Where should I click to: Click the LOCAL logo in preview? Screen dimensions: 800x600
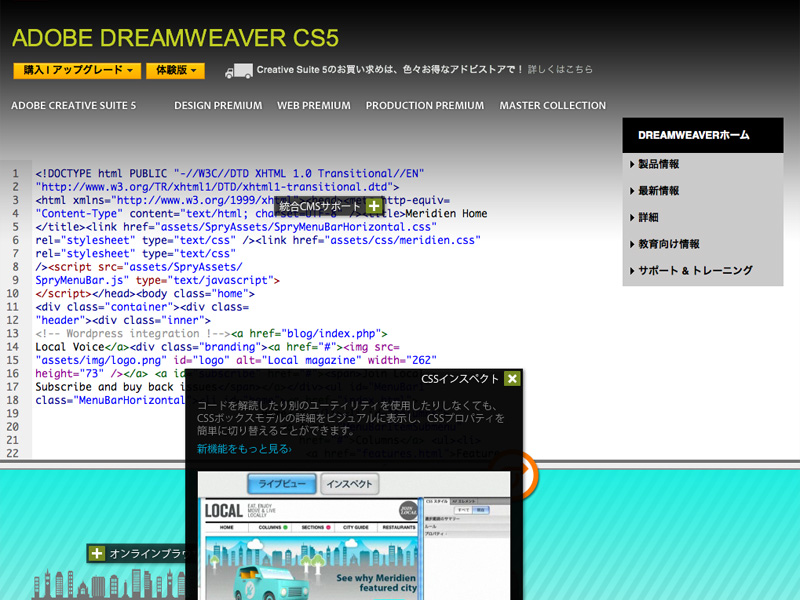[x=223, y=511]
